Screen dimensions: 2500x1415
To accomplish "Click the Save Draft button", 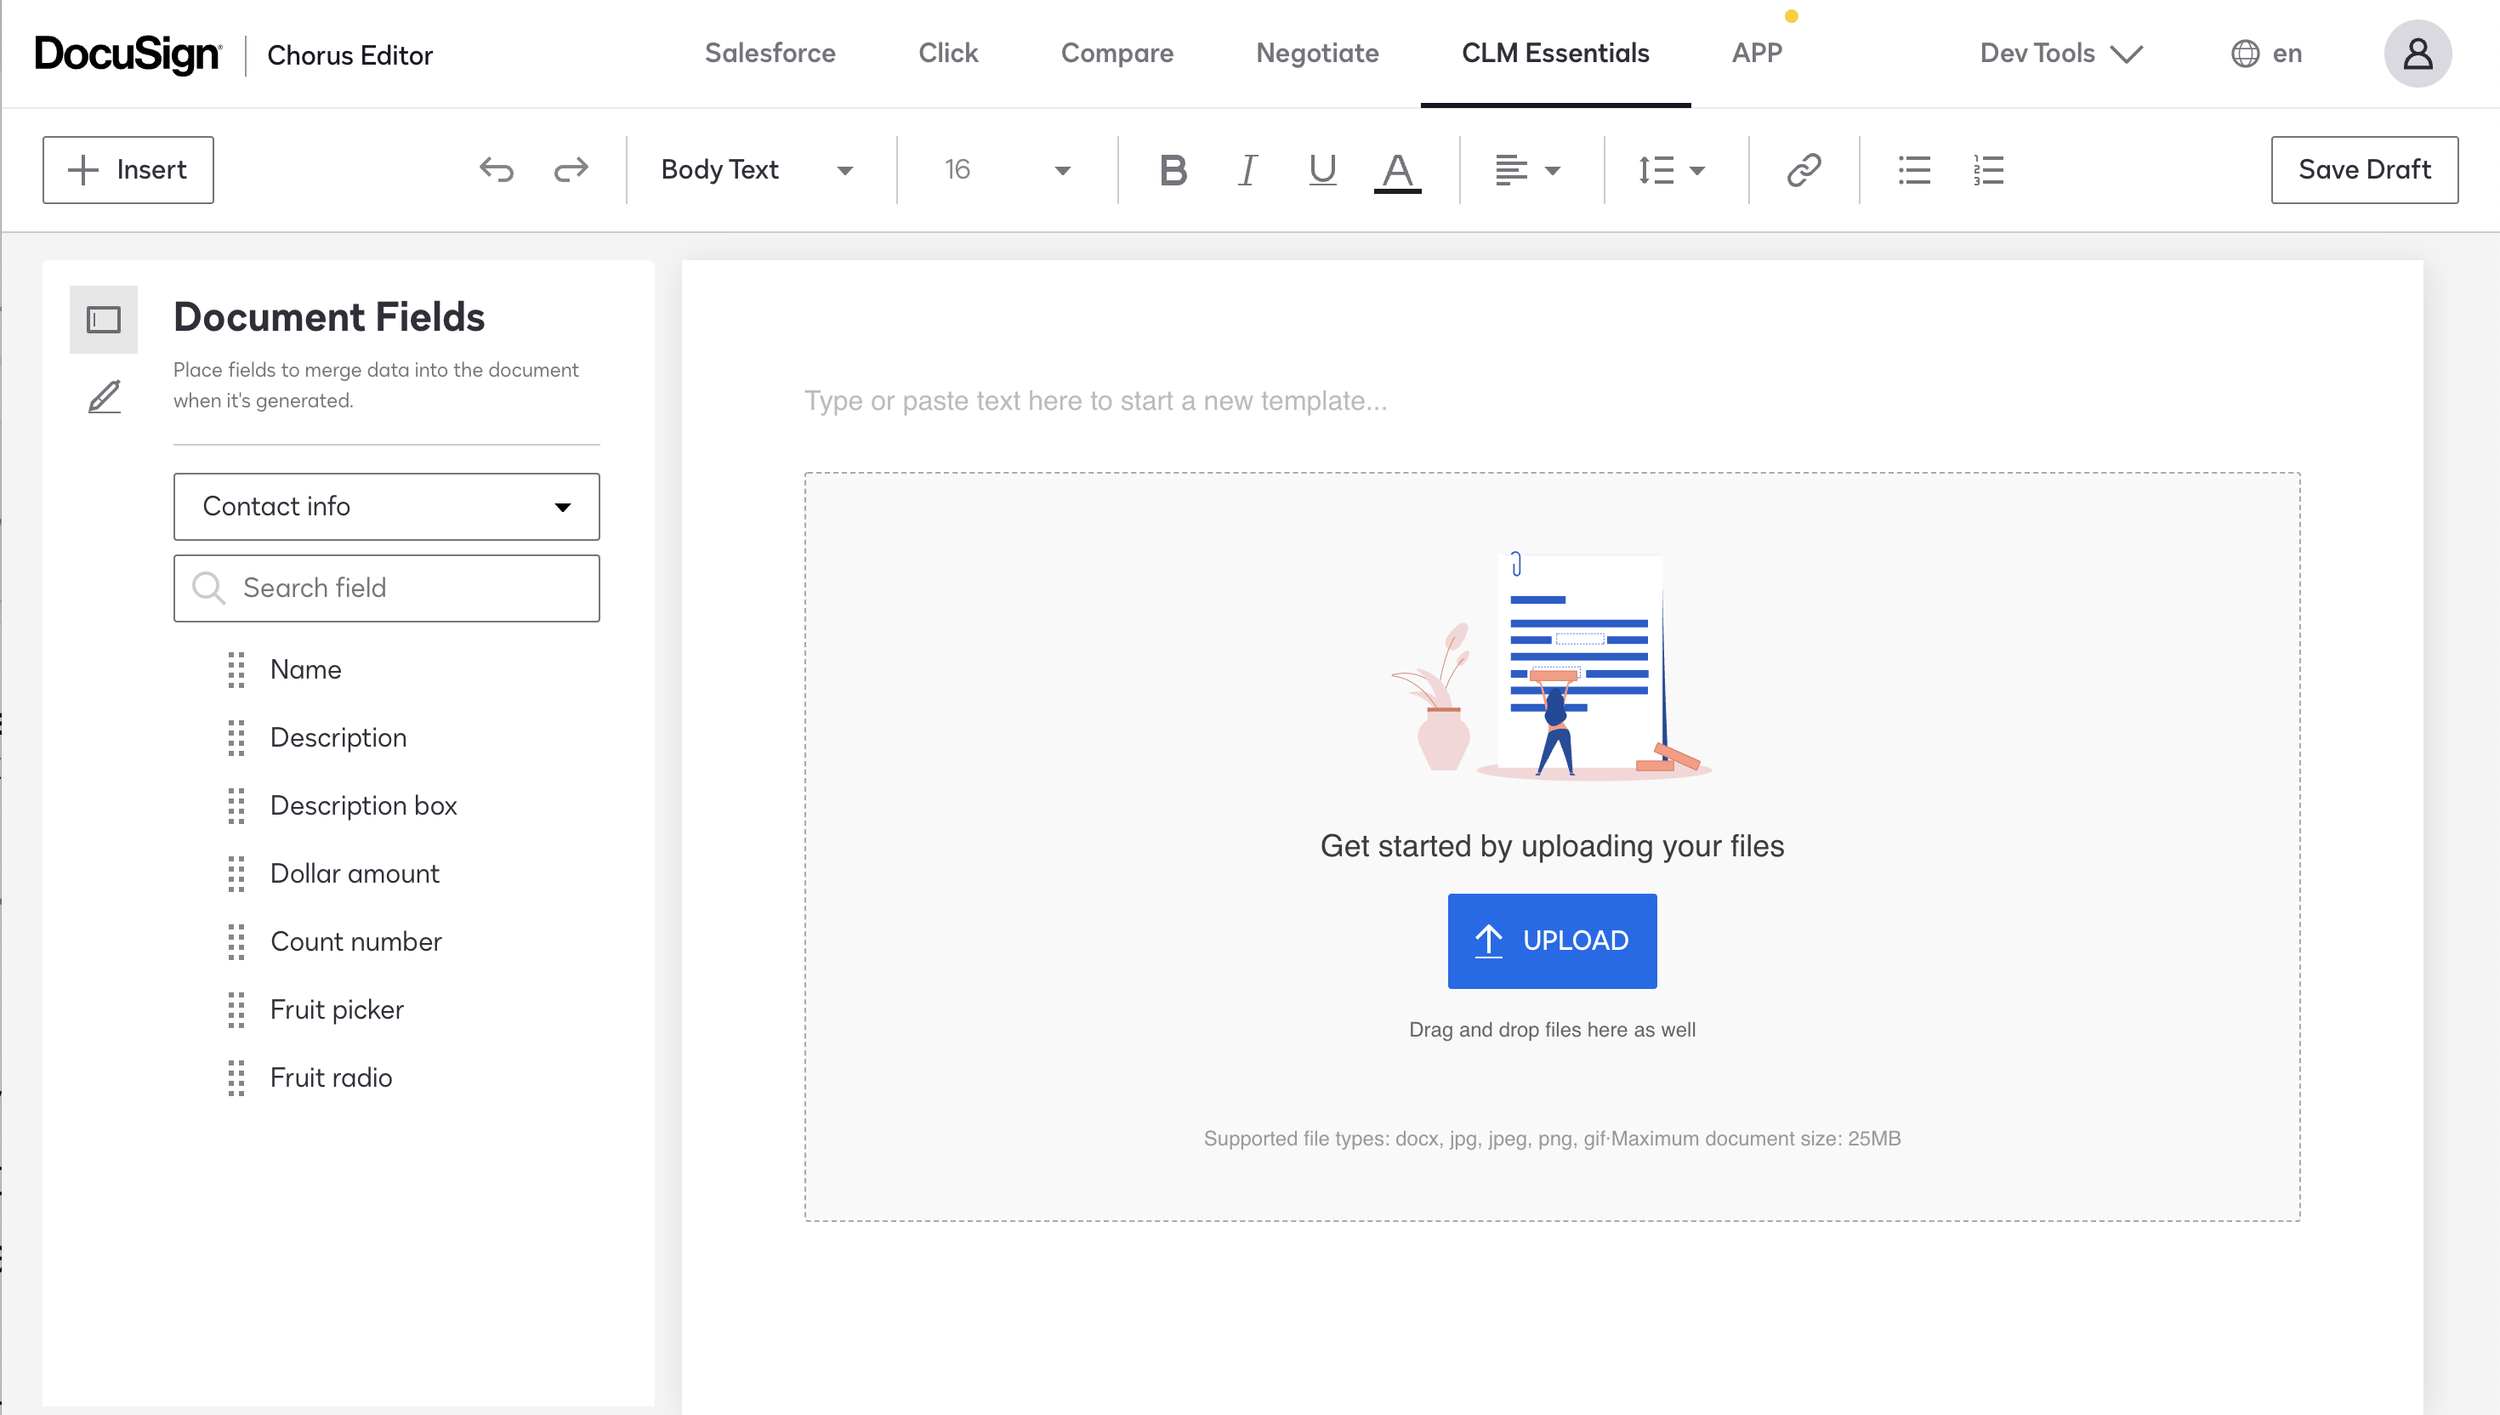I will (2365, 169).
